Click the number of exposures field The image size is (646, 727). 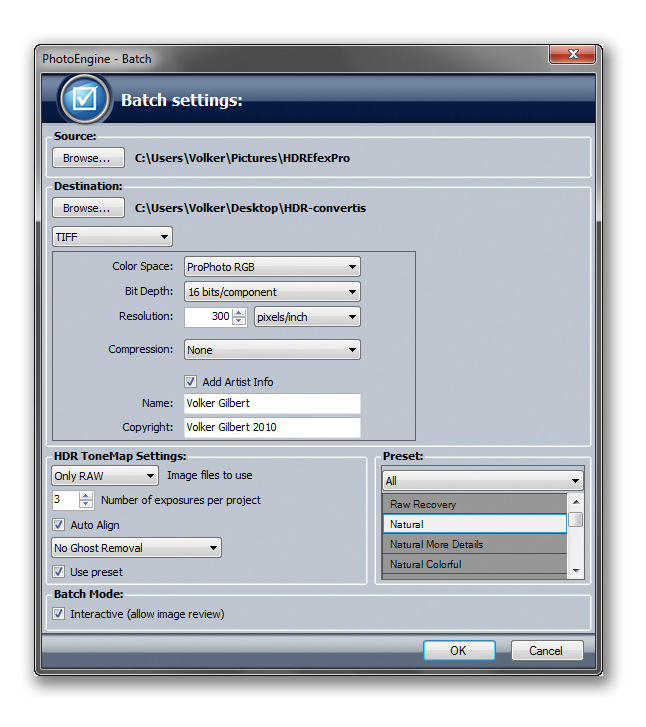point(66,500)
